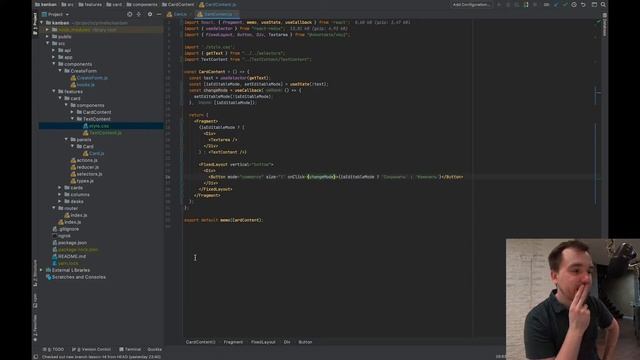Click FixedLayout in editor breadcrumb bar
This screenshot has width=640, height=360.
(x=263, y=342)
